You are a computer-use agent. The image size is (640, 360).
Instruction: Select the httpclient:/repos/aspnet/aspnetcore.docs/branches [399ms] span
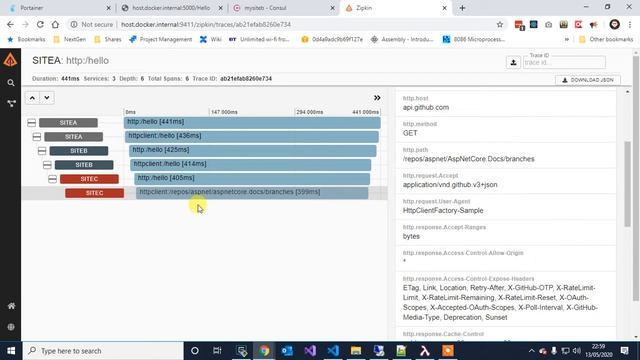click(x=252, y=193)
